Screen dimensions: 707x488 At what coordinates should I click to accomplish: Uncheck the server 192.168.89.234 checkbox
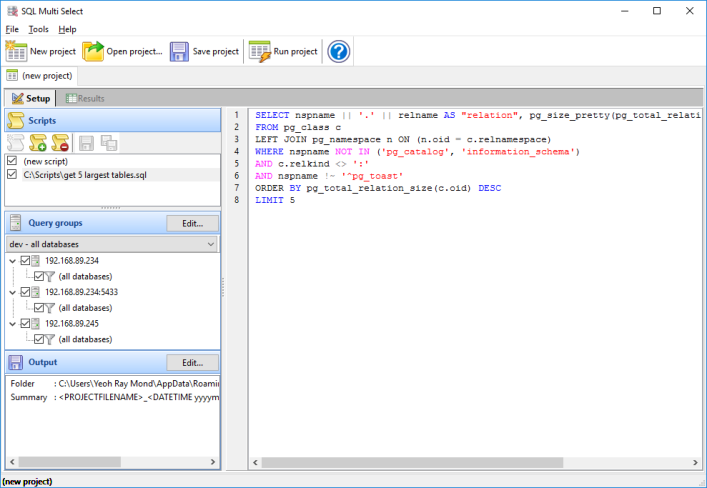(26, 261)
